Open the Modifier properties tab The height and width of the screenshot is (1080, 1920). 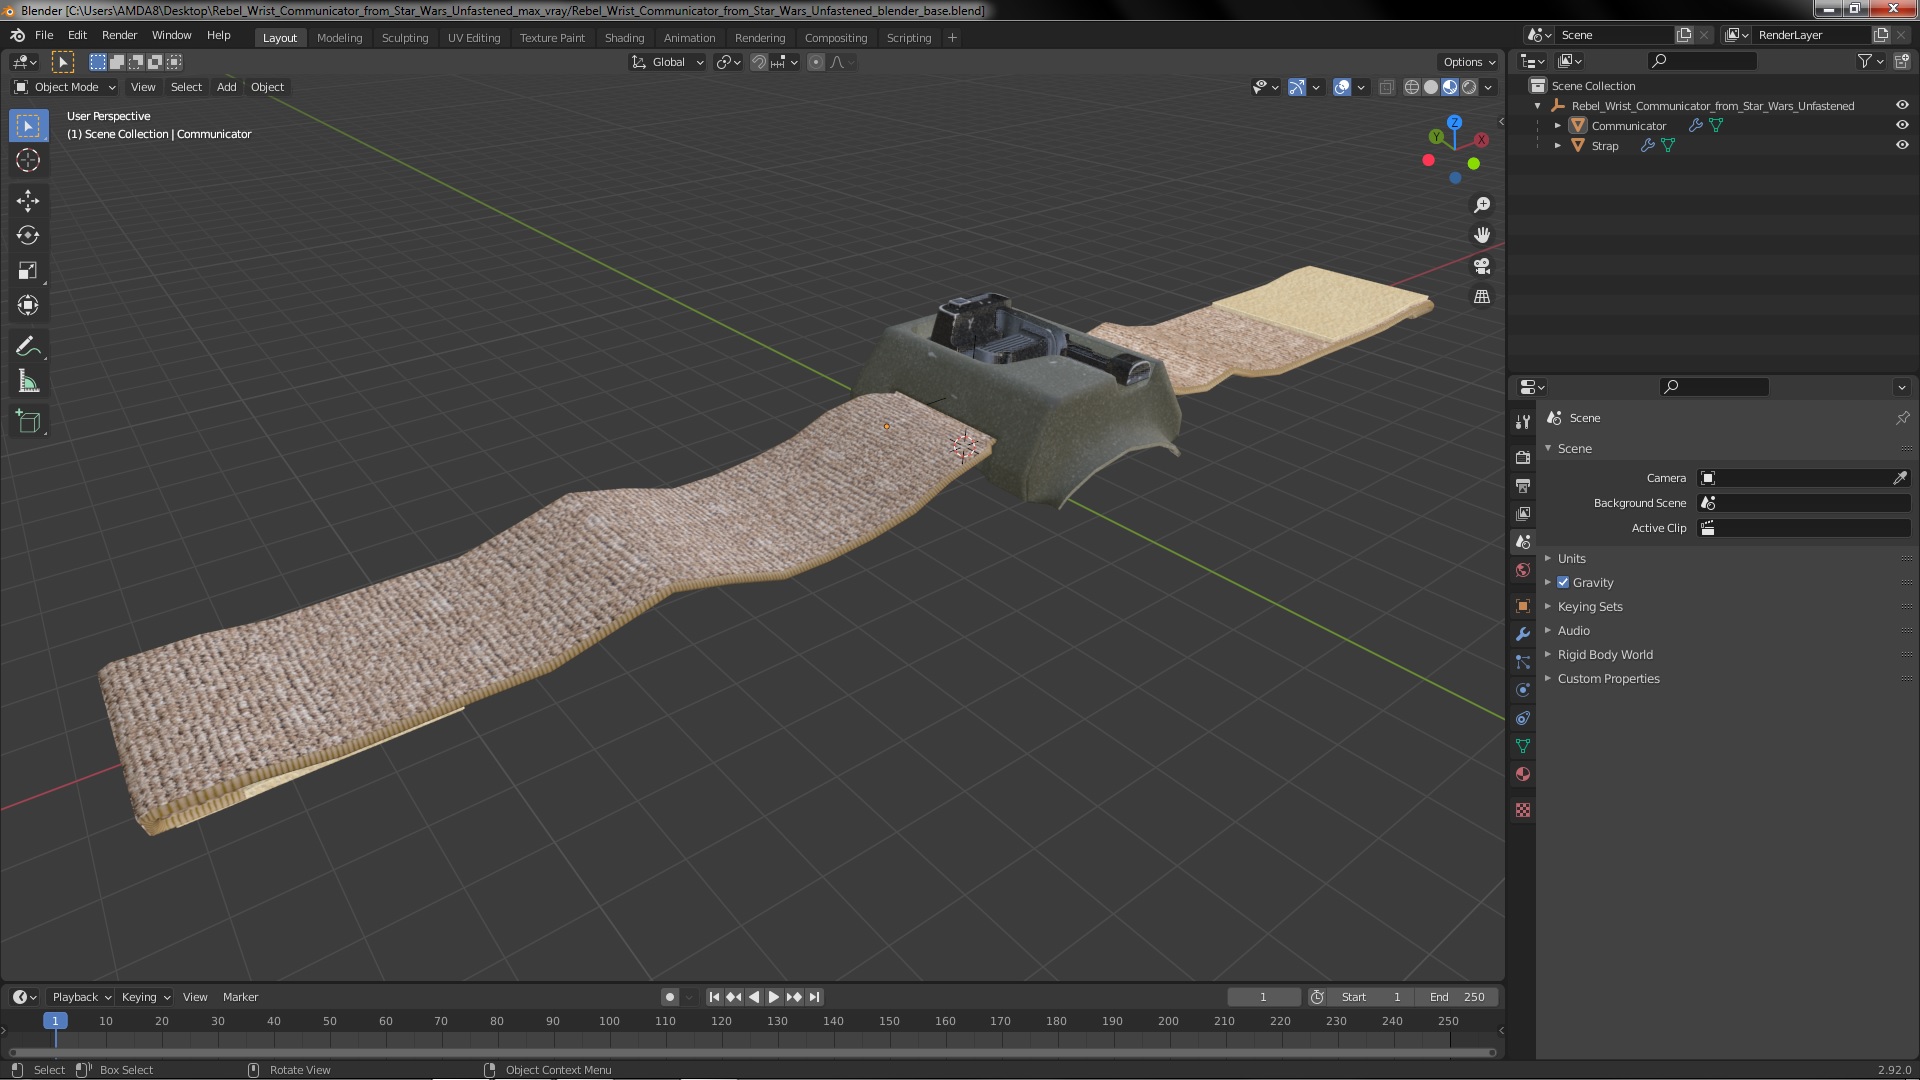pyautogui.click(x=1523, y=634)
